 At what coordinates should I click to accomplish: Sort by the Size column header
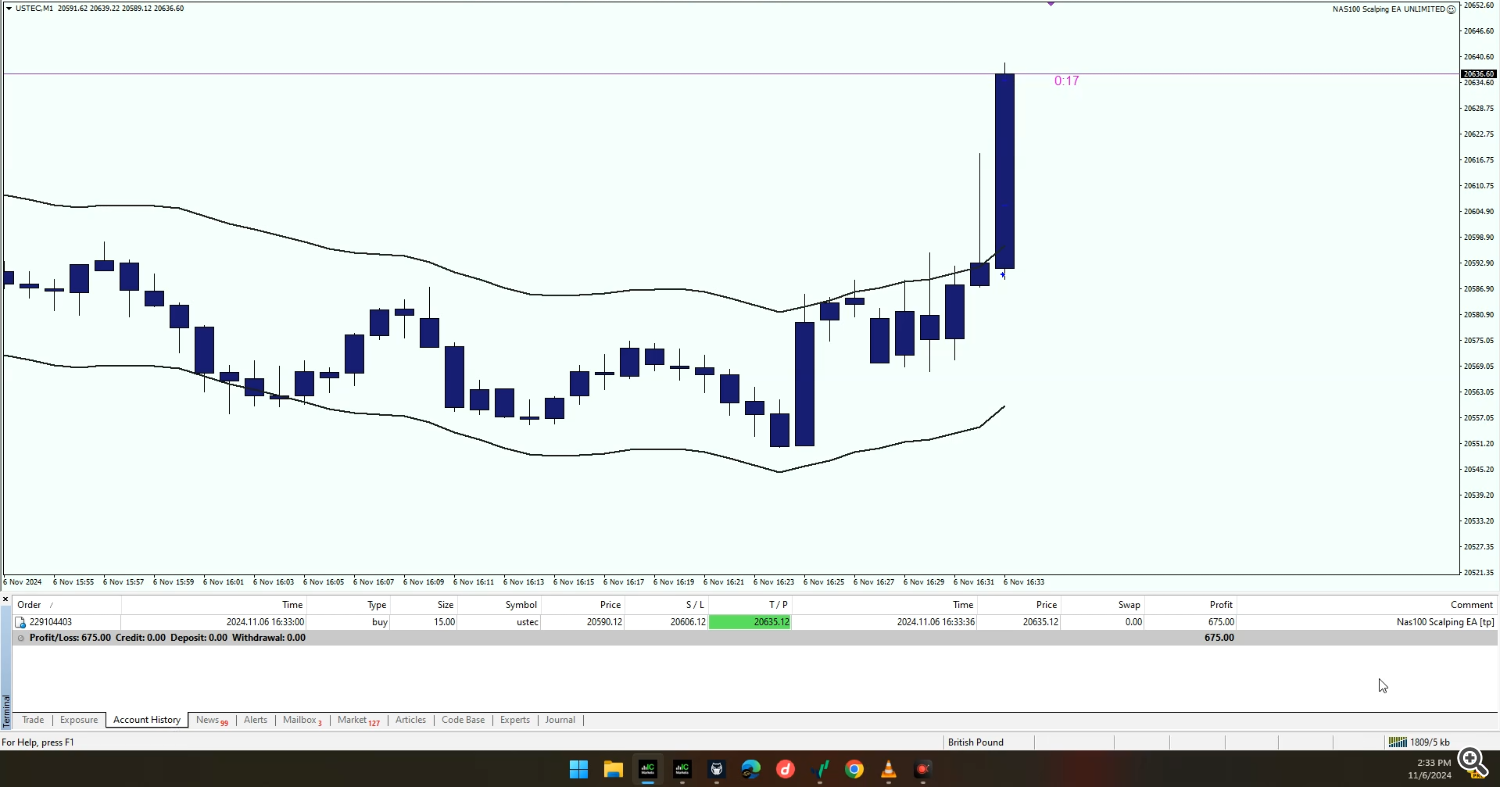pyautogui.click(x=424, y=605)
